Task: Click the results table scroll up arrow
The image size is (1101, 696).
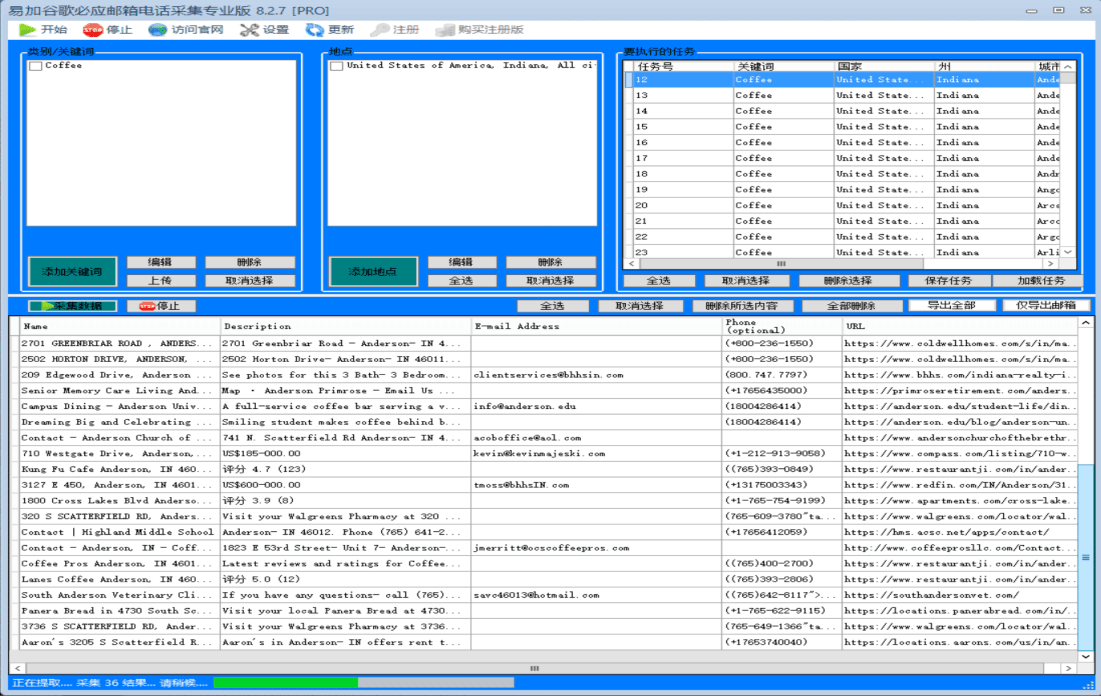Action: [x=1086, y=323]
